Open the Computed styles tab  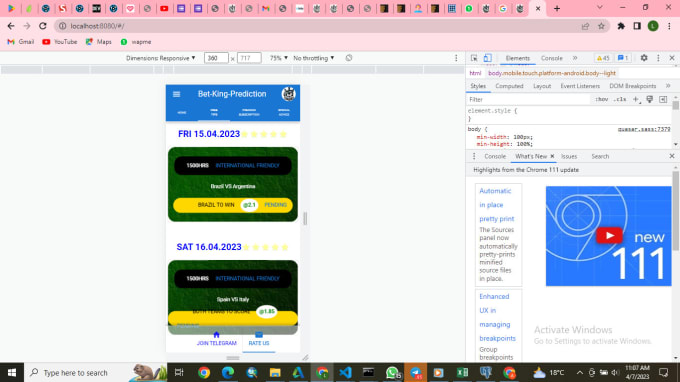509,86
